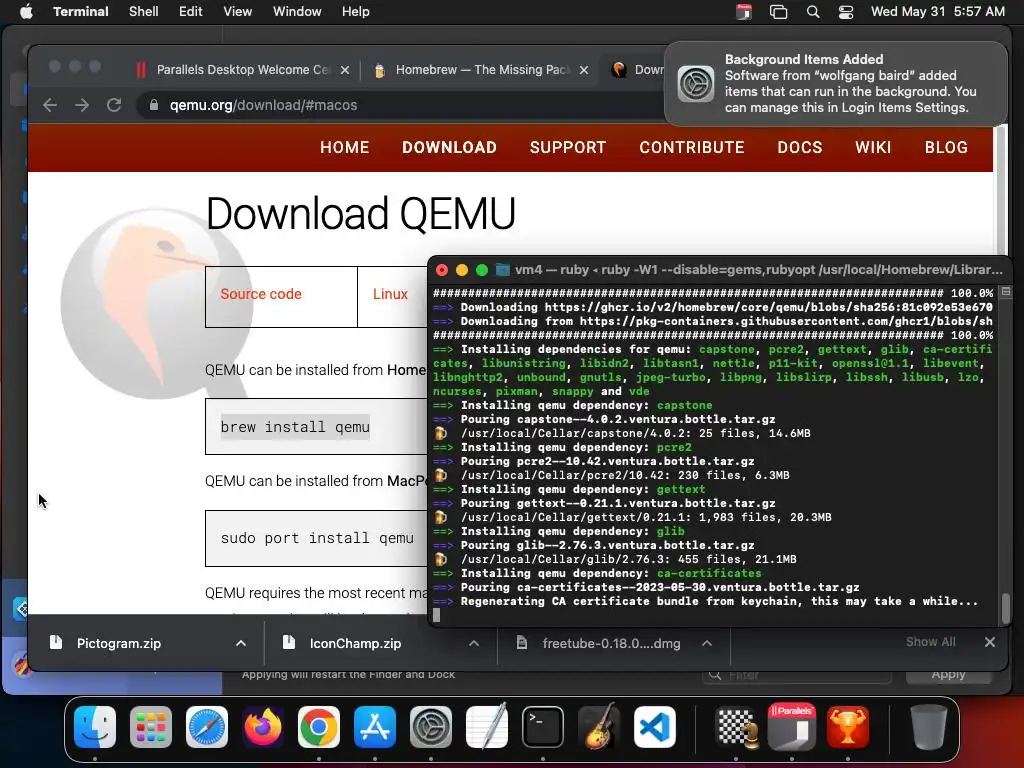Click the browser address bar
Image resolution: width=1024 pixels, height=768 pixels.
[398, 105]
